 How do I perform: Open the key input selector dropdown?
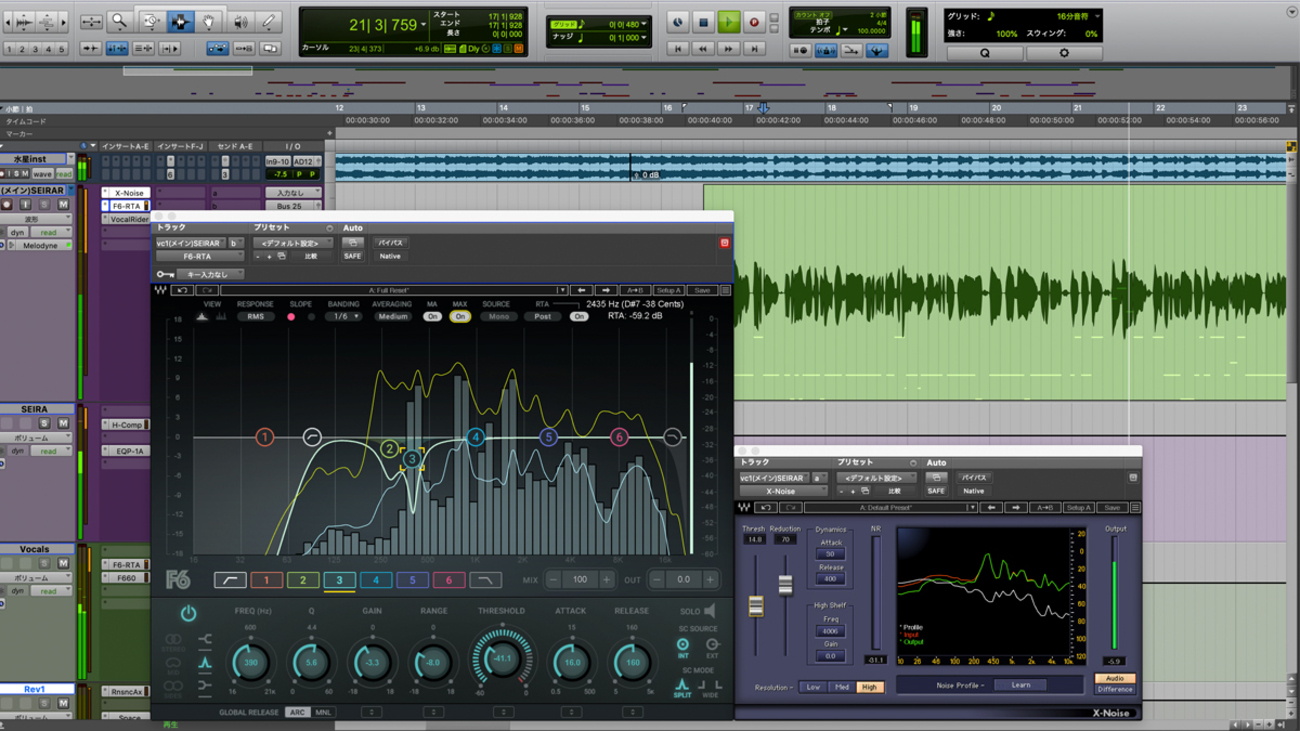[x=210, y=274]
